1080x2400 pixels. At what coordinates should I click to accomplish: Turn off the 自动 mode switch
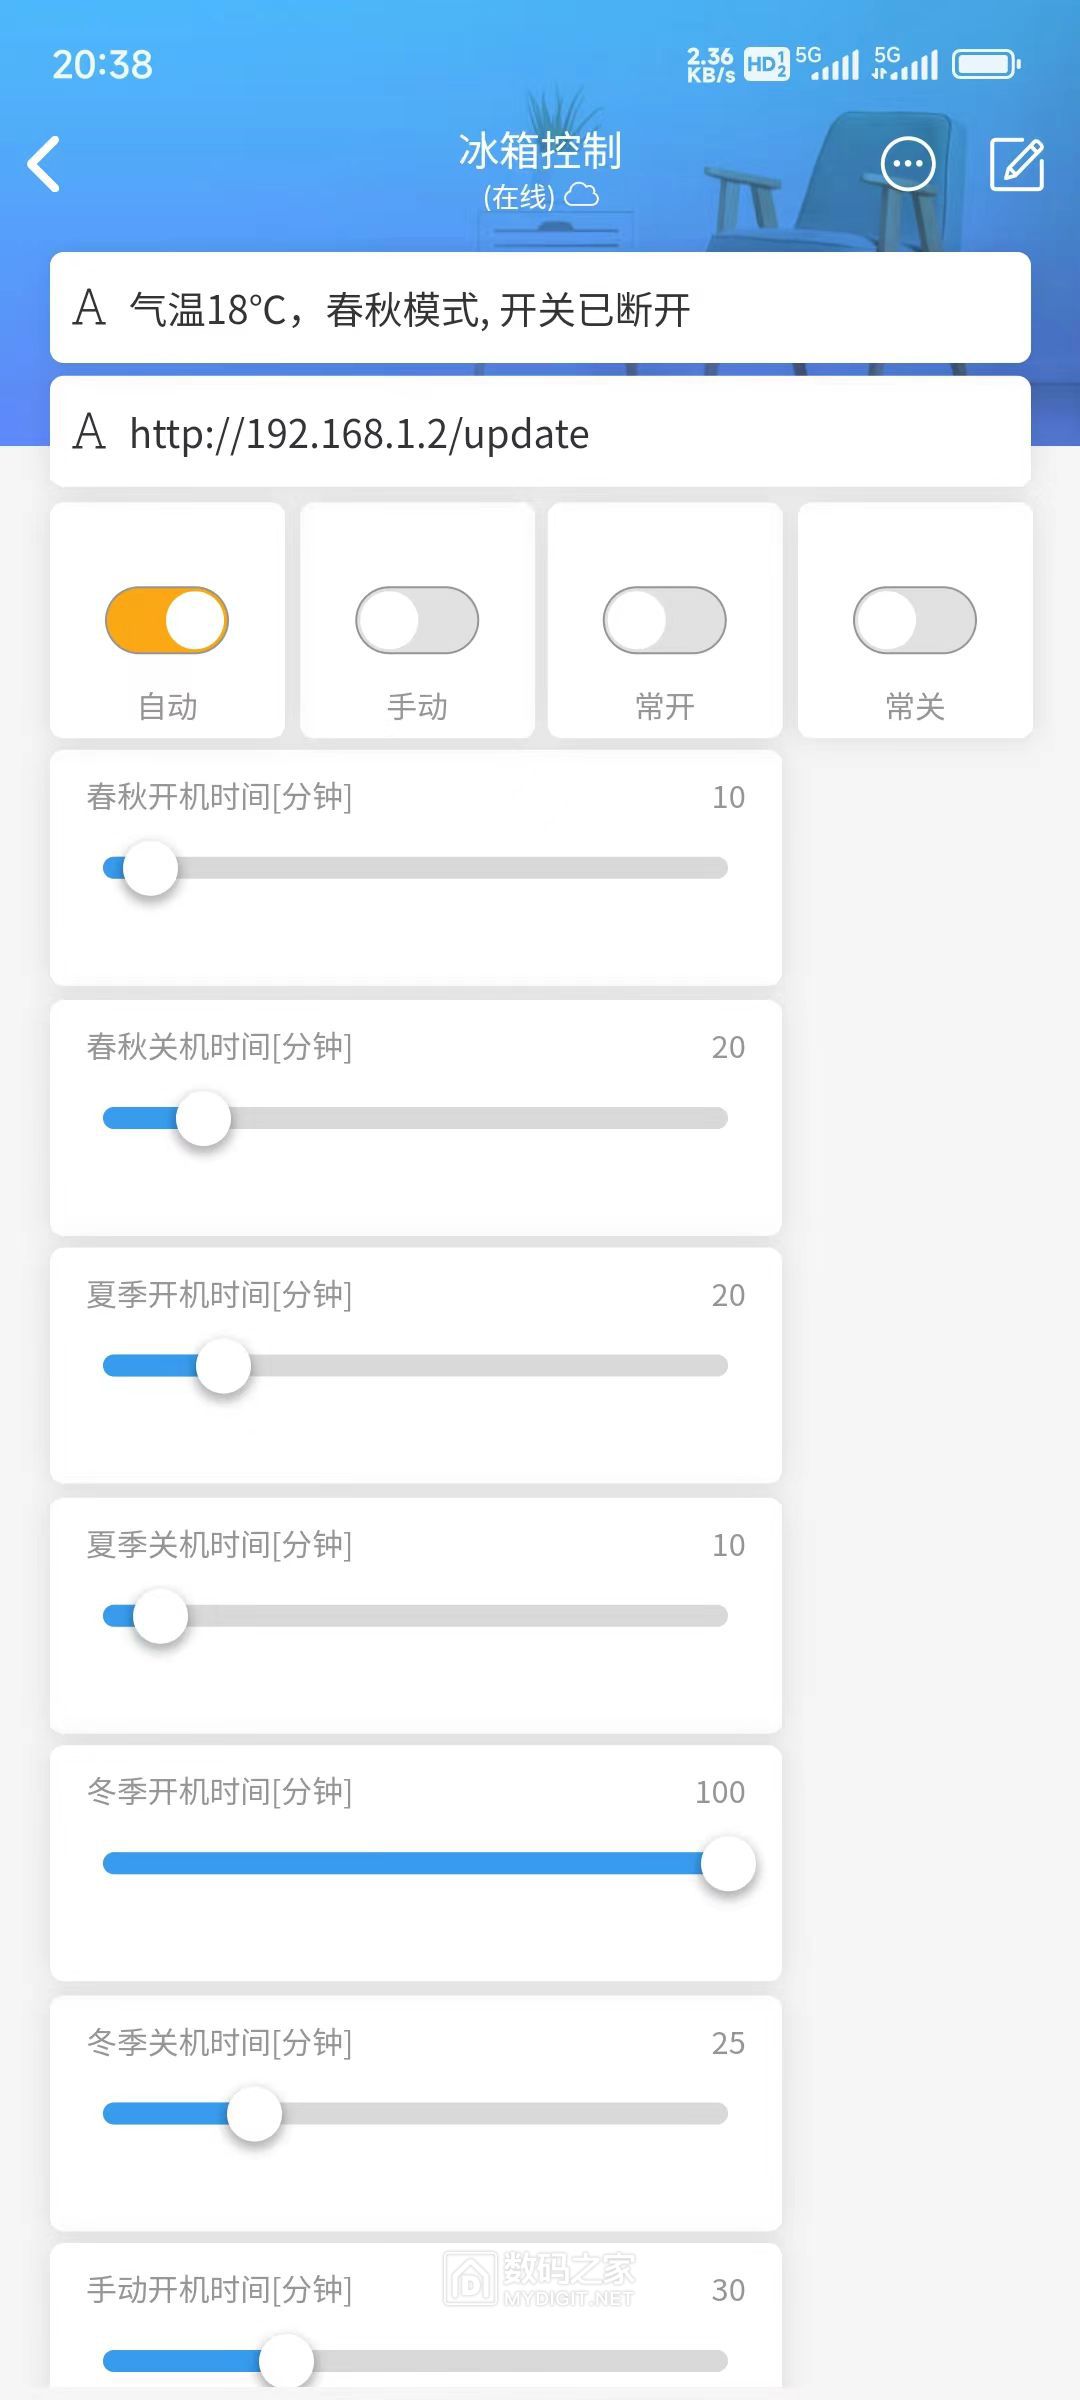coord(167,620)
